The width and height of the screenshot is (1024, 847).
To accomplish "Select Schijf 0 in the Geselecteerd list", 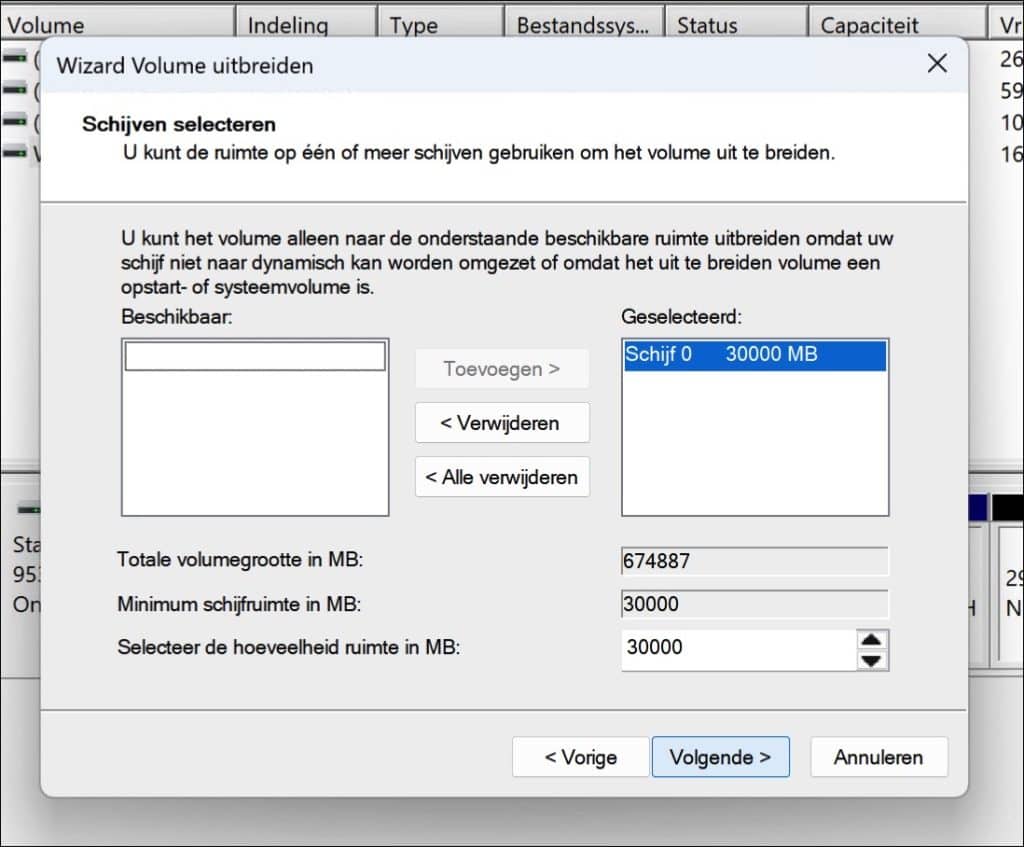I will (x=754, y=354).
